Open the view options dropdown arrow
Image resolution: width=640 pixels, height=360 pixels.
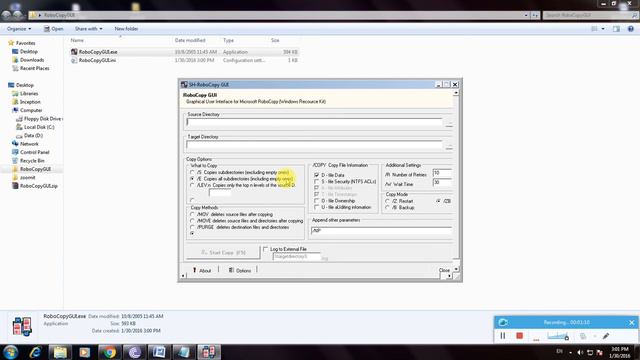pos(603,29)
